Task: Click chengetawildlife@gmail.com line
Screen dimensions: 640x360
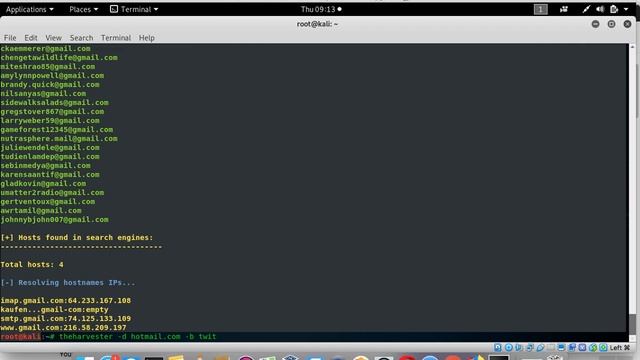Action: tap(59, 58)
